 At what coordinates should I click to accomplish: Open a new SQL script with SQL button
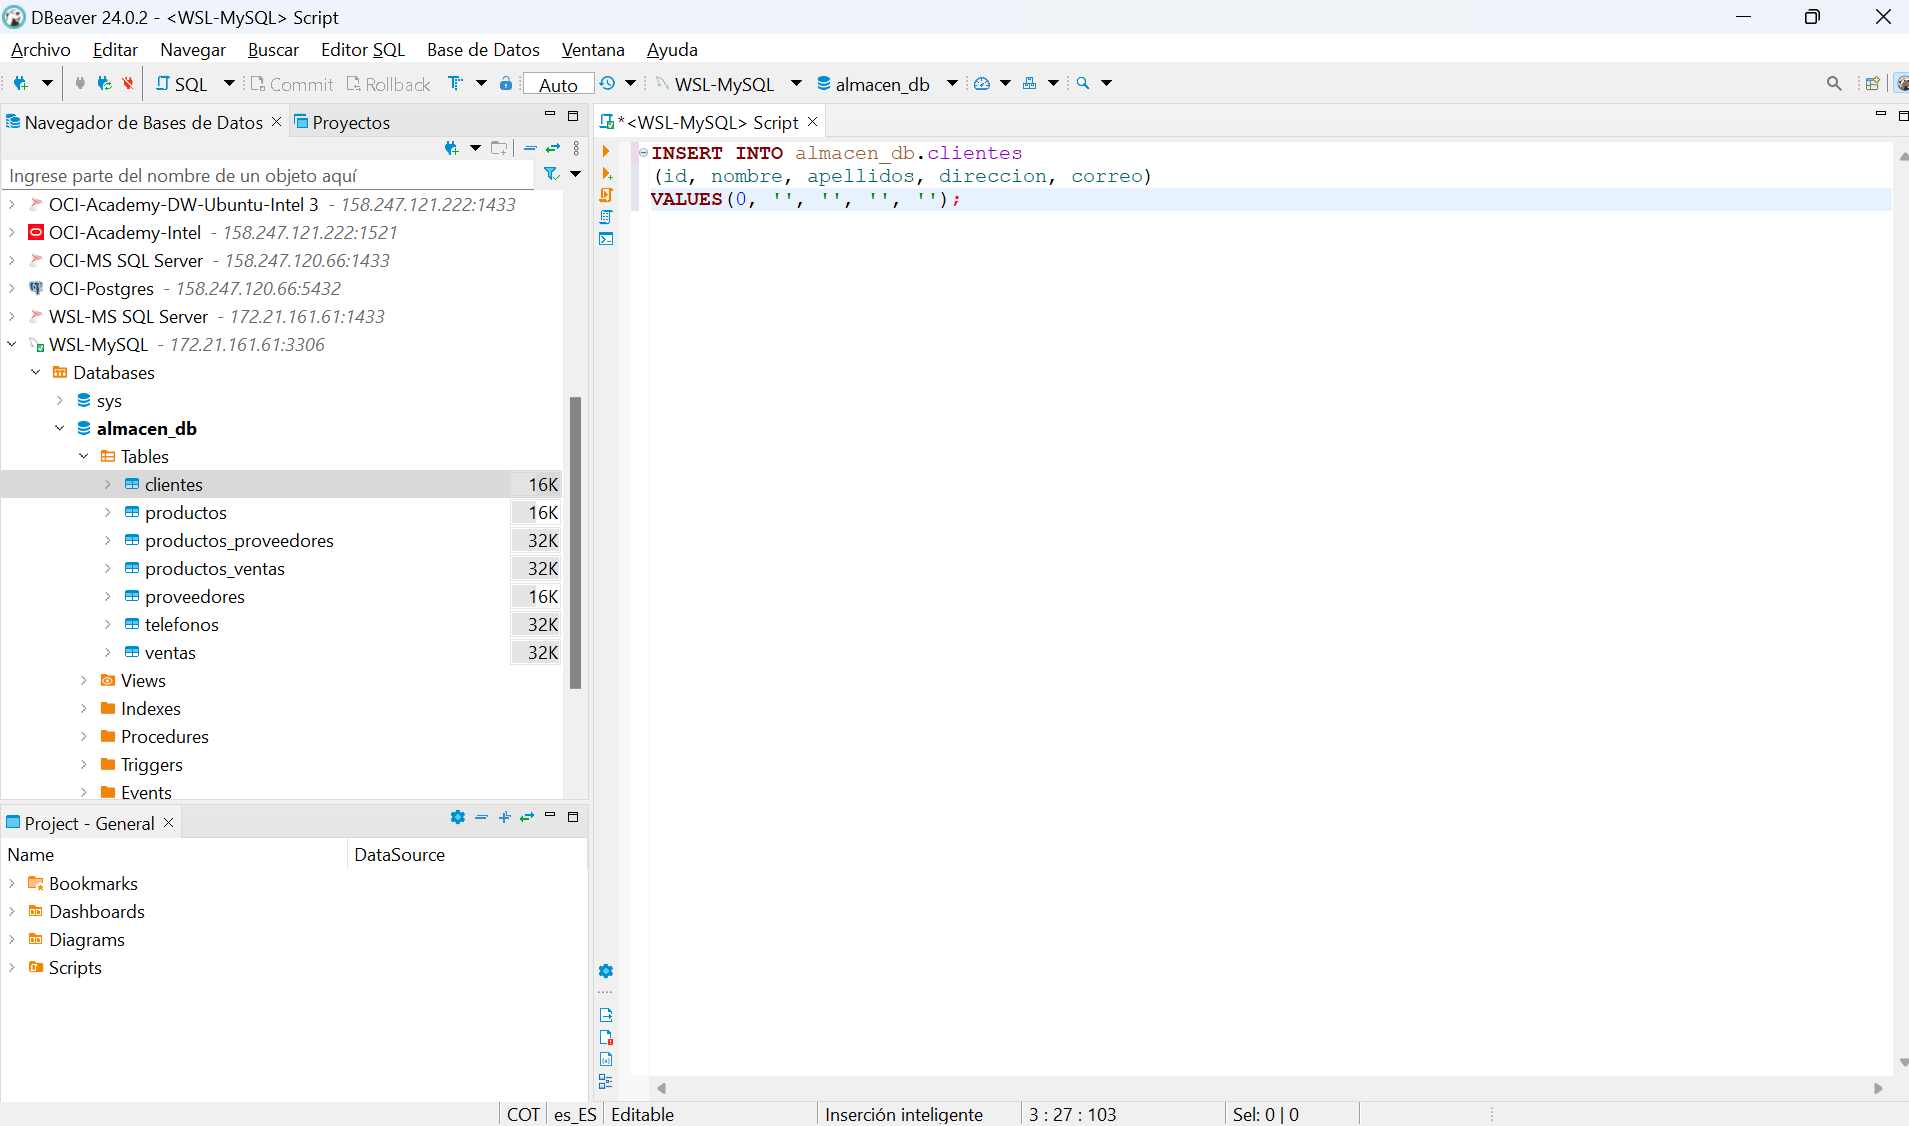(182, 84)
